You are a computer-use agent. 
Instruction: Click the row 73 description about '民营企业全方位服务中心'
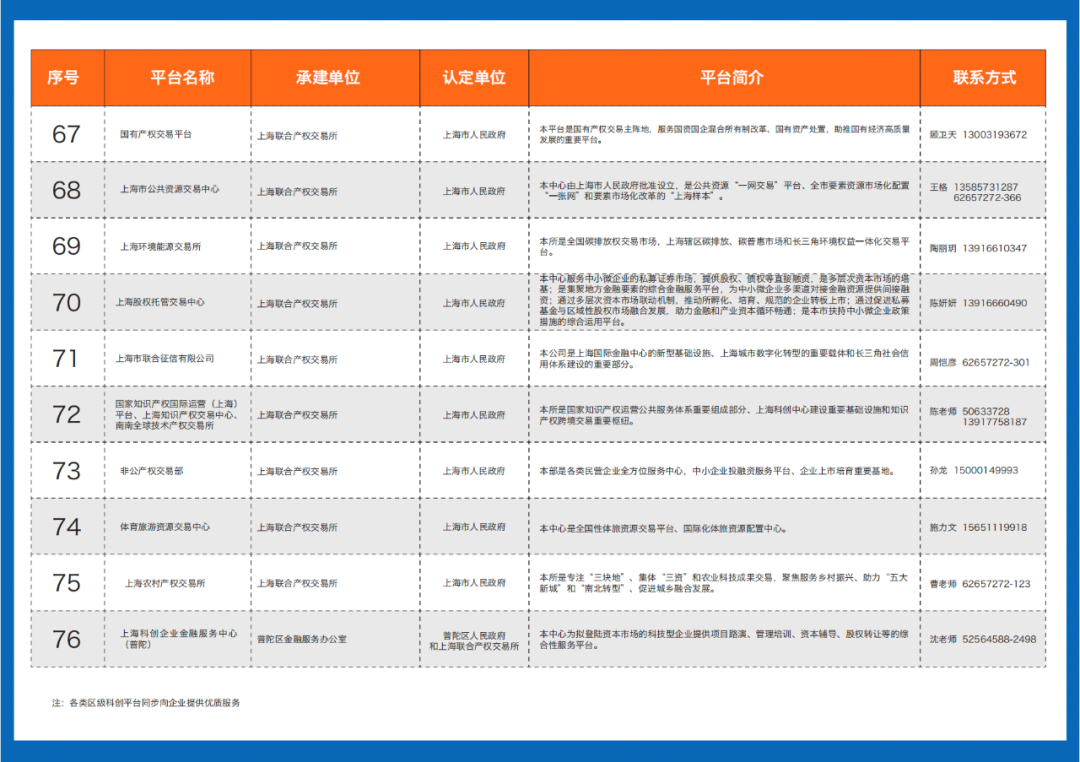tap(717, 471)
